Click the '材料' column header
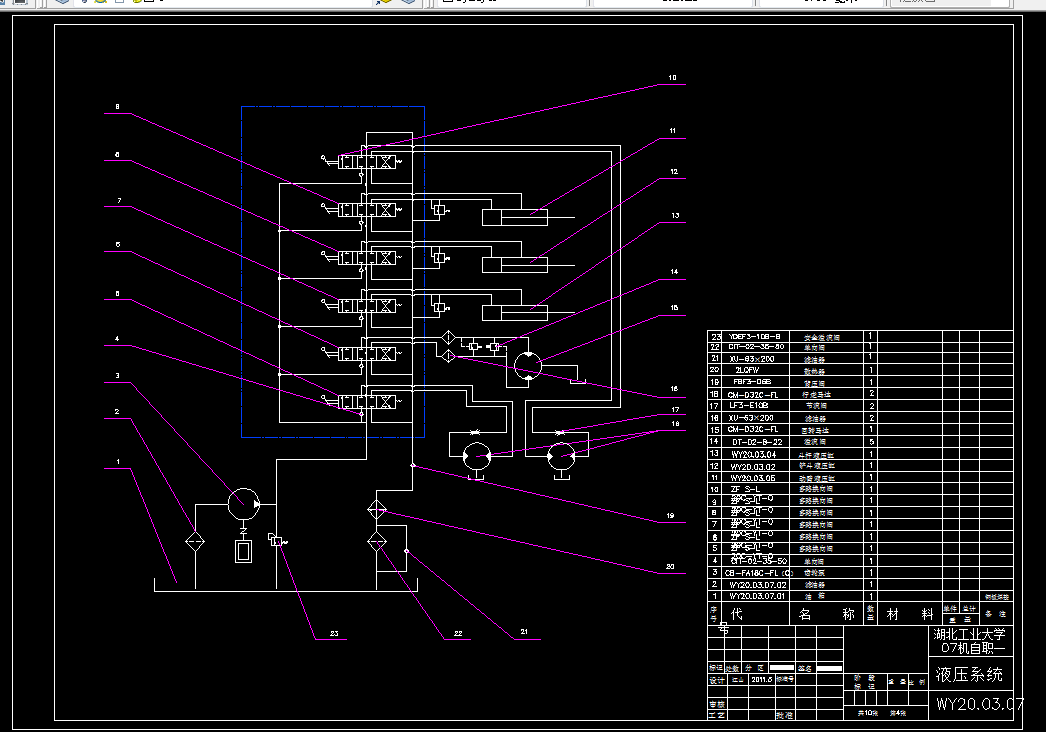 click(910, 614)
